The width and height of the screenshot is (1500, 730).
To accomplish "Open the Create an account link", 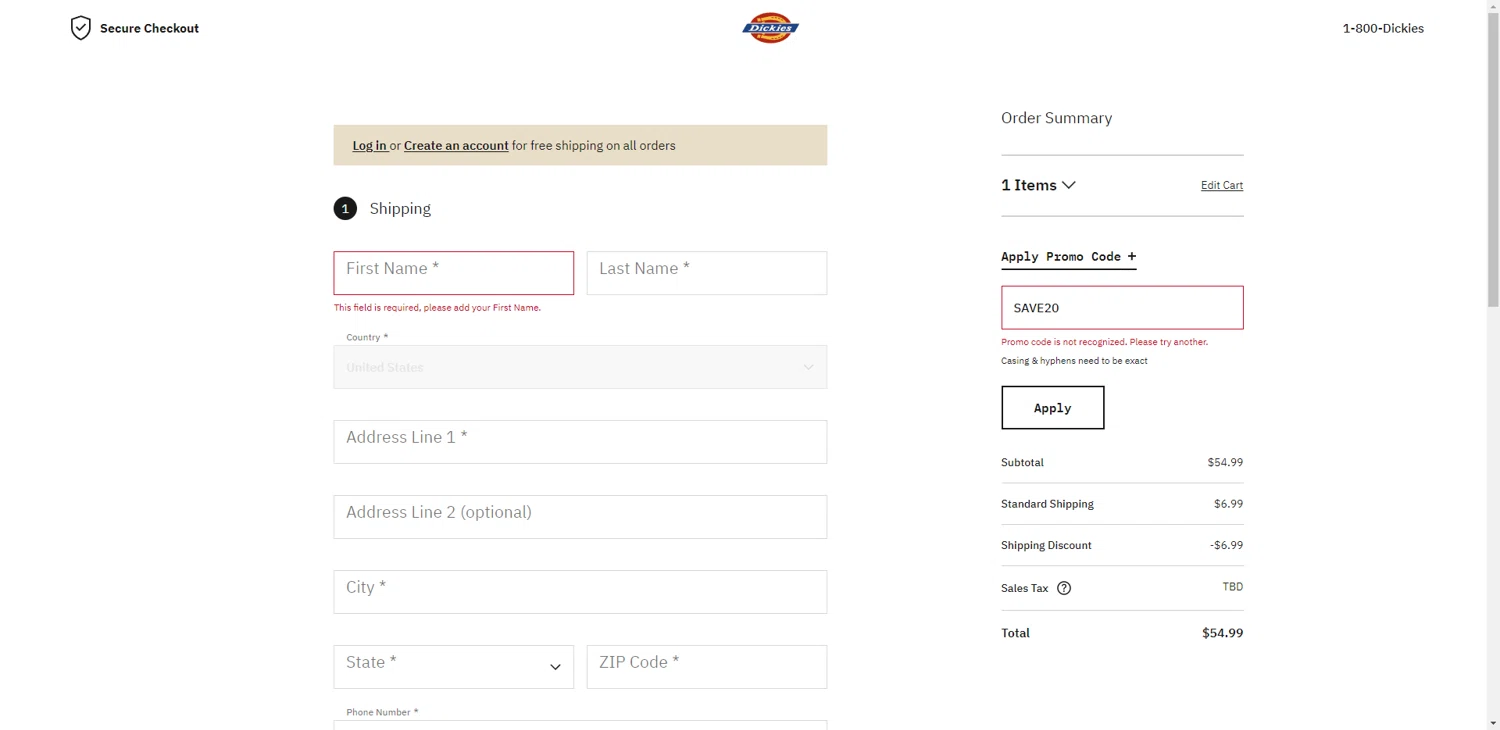I will point(456,146).
